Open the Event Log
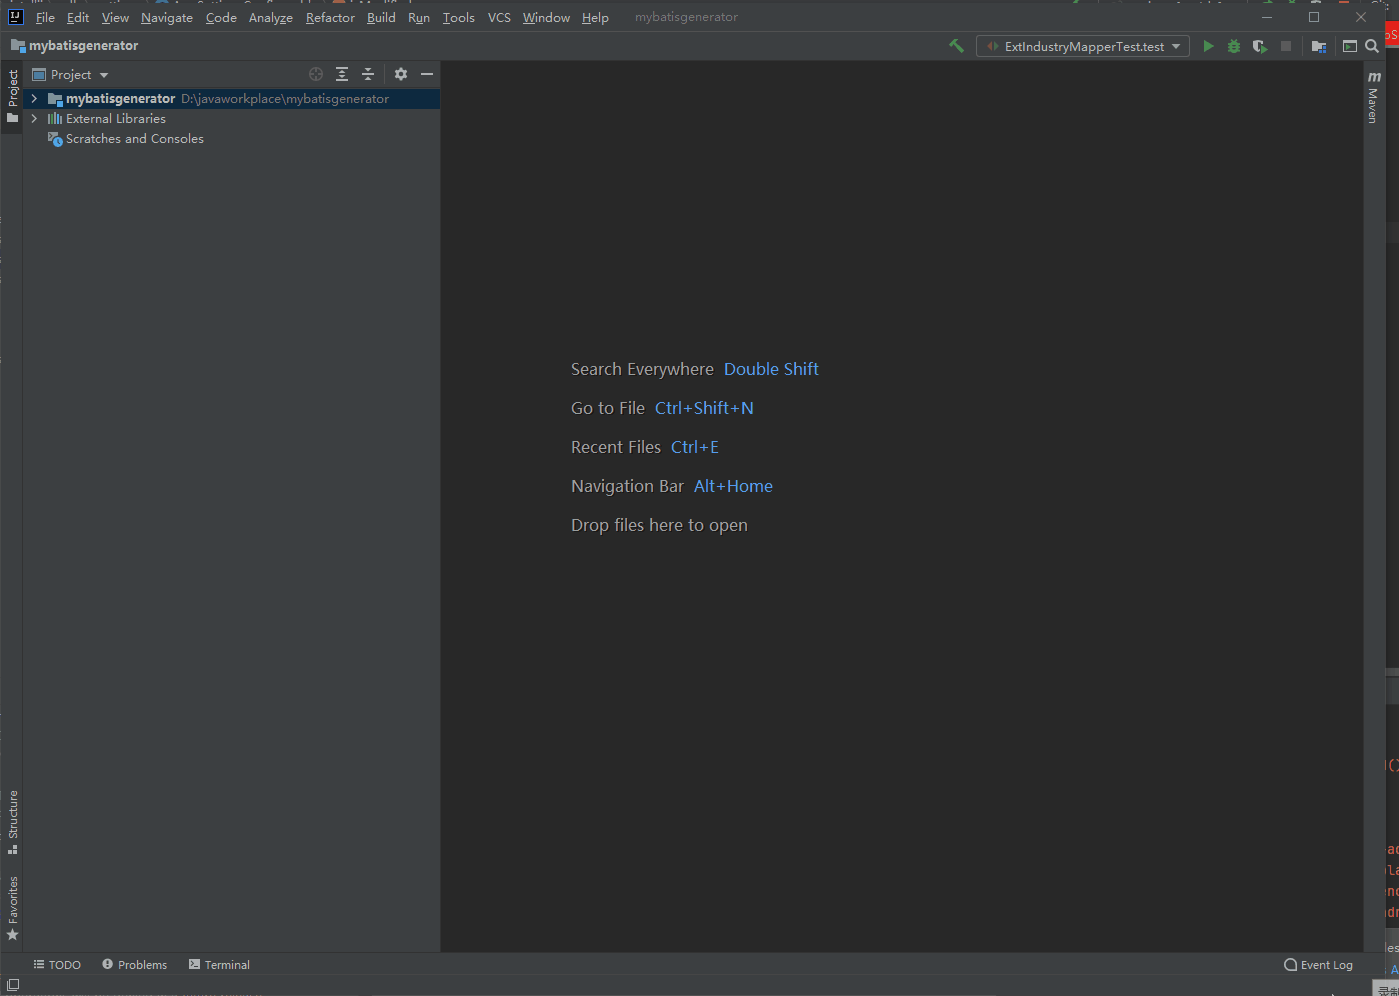The image size is (1399, 996). (x=1318, y=965)
